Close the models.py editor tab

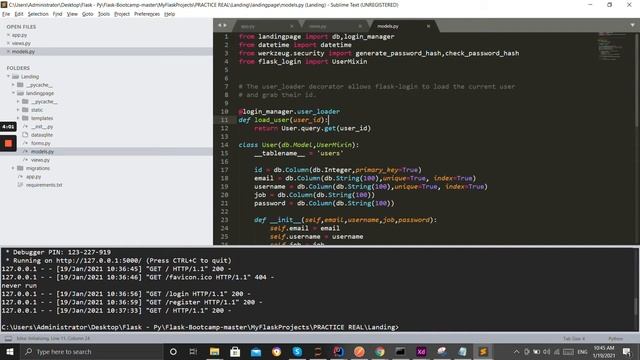[428, 26]
